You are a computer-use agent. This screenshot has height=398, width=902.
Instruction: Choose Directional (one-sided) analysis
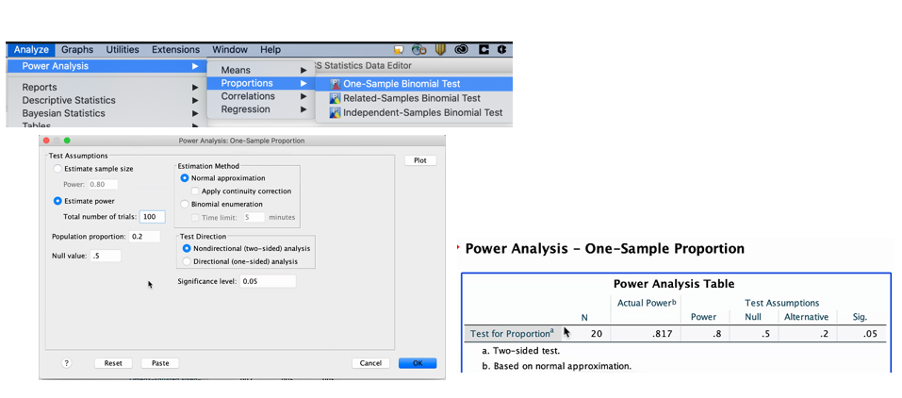(186, 261)
